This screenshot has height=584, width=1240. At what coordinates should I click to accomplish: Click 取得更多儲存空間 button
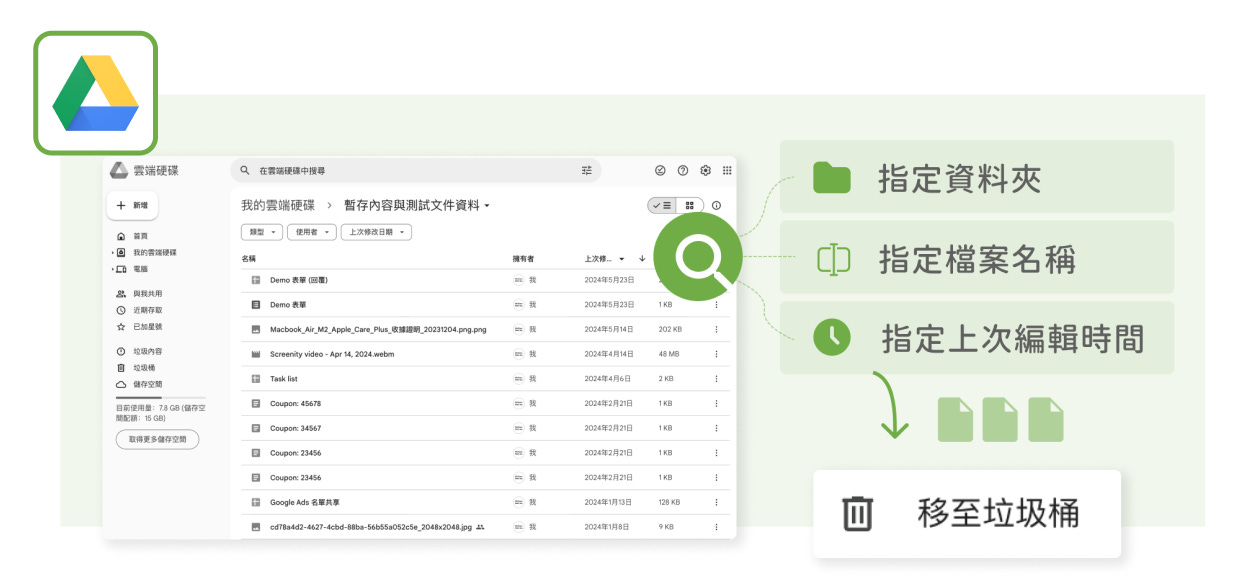point(158,439)
